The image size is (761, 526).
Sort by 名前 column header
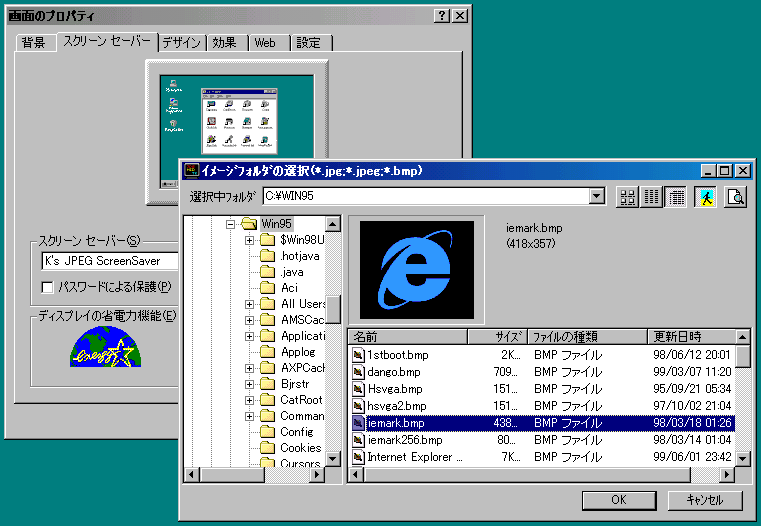(x=408, y=336)
